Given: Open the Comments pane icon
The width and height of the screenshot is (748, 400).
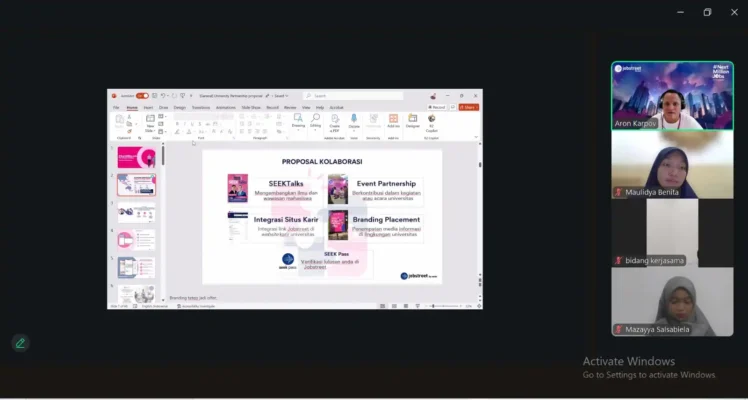Looking at the screenshot, I should point(453,107).
